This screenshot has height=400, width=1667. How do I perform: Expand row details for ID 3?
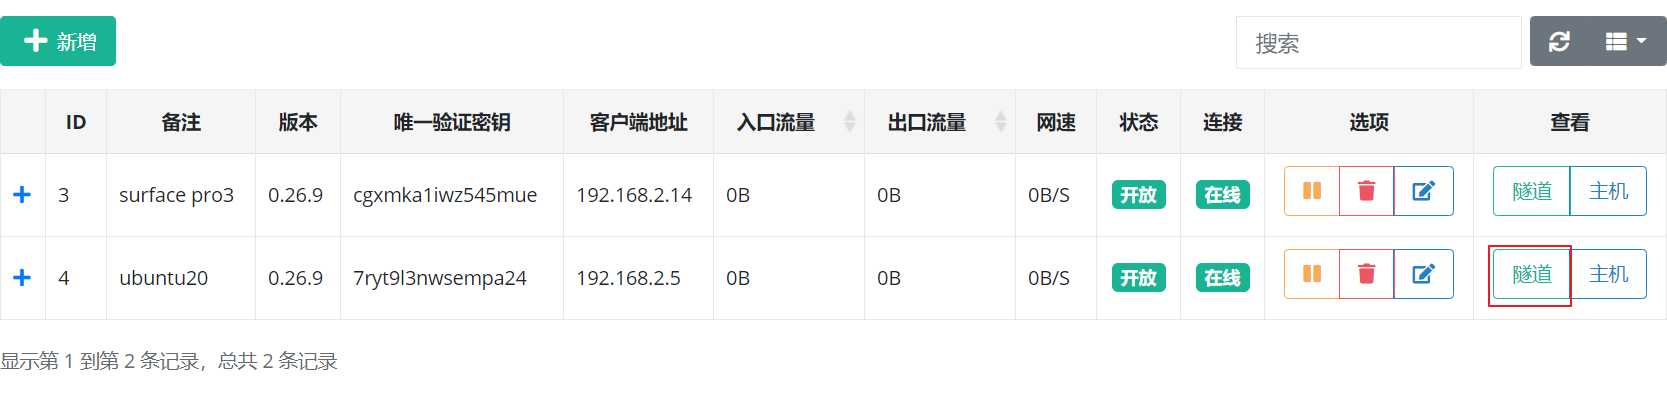22,195
